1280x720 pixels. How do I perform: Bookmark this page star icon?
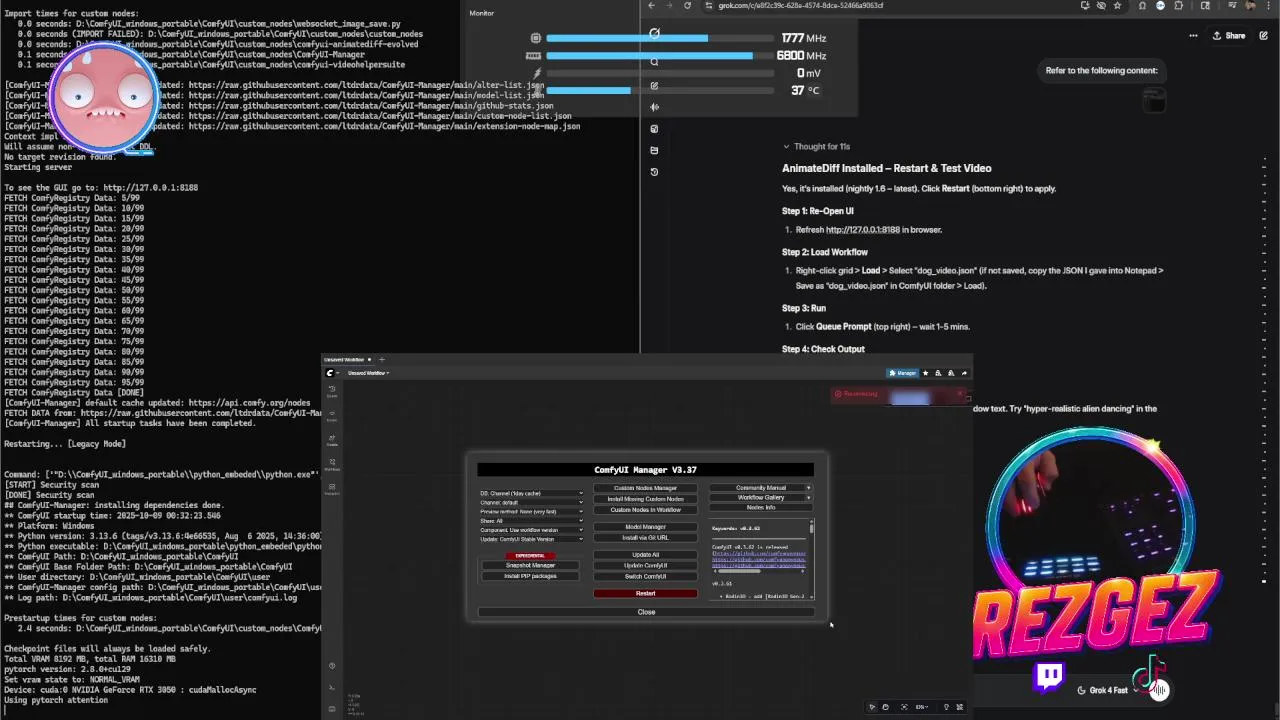pyautogui.click(x=1117, y=5)
